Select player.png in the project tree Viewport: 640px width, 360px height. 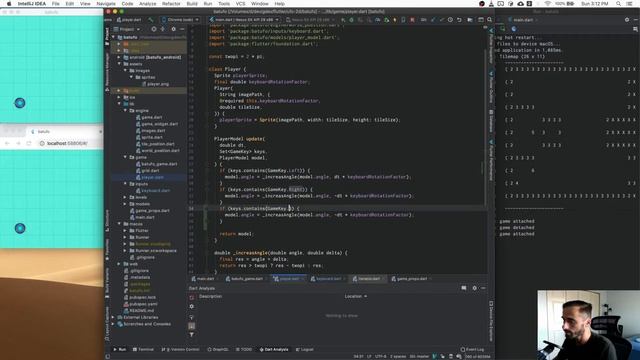[x=155, y=84]
